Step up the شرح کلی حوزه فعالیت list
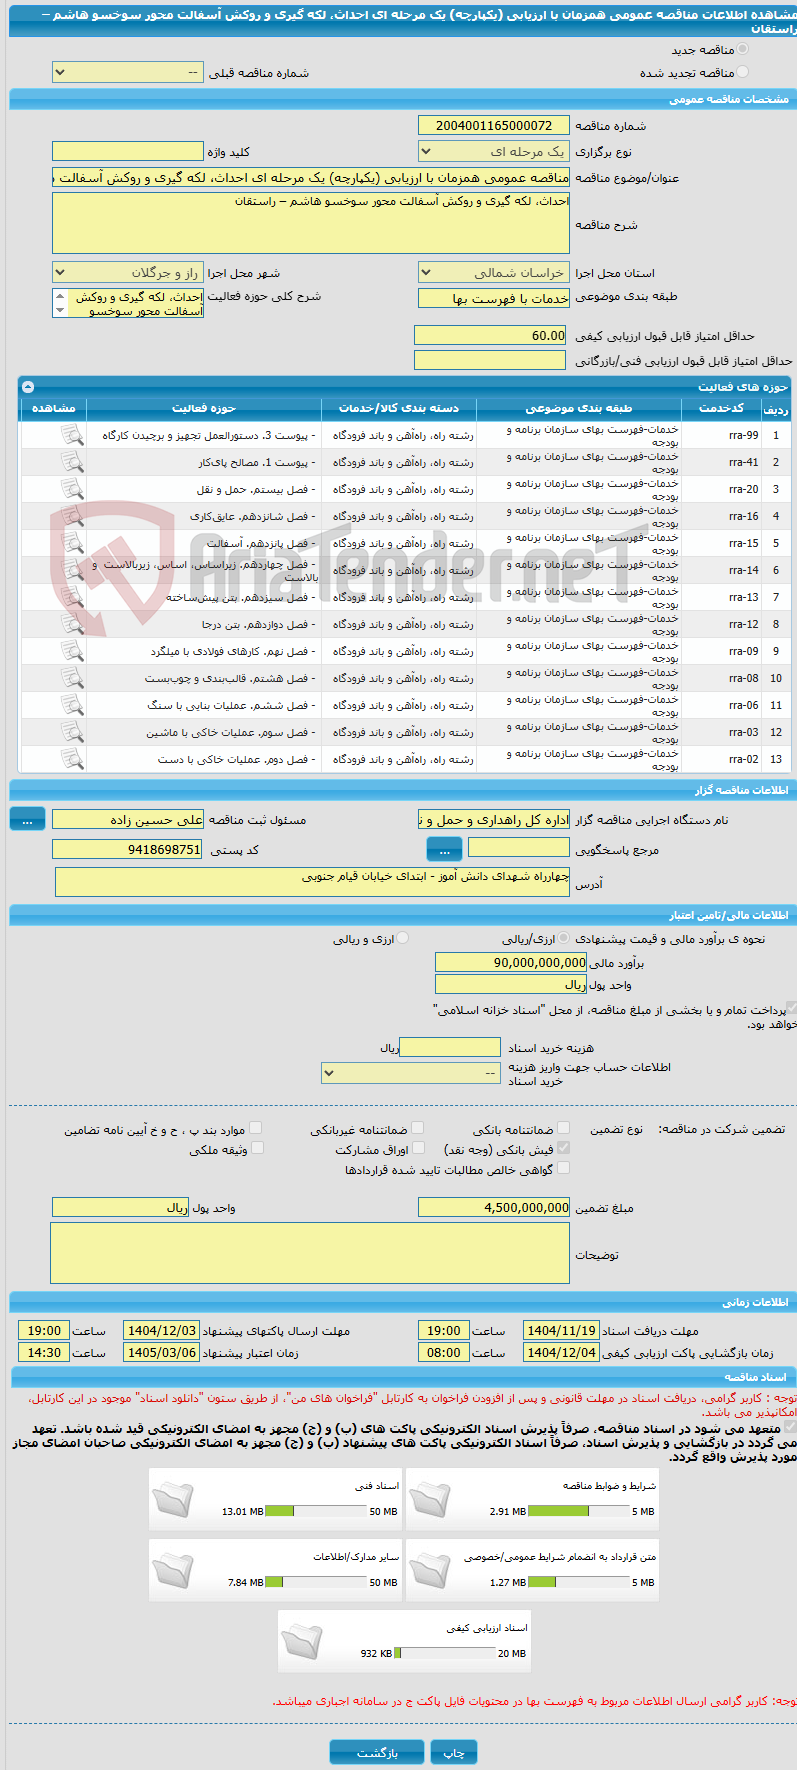This screenshot has height=1770, width=797. click(59, 297)
